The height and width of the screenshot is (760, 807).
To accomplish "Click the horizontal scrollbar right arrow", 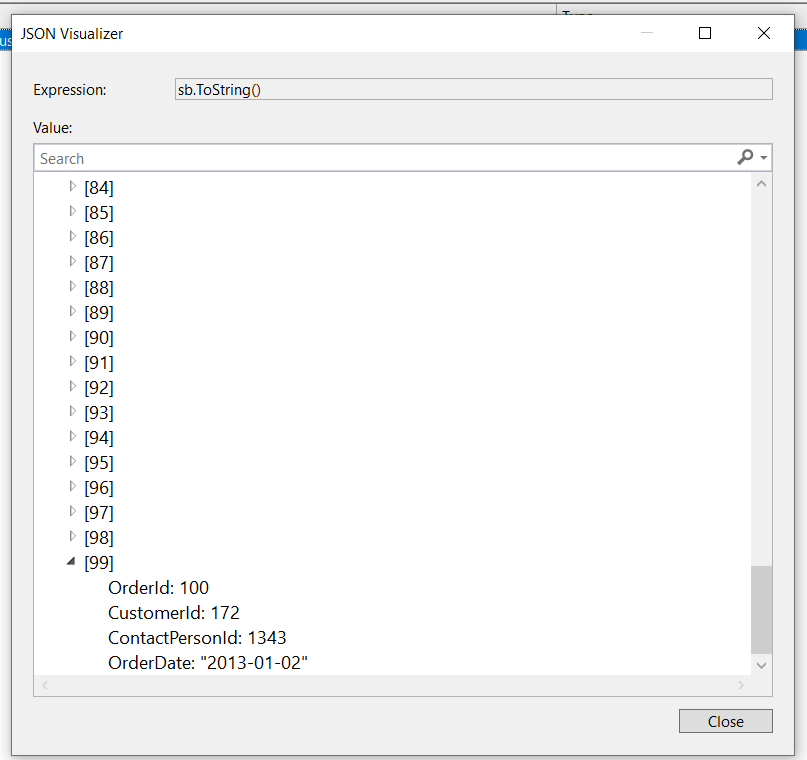I will (741, 685).
